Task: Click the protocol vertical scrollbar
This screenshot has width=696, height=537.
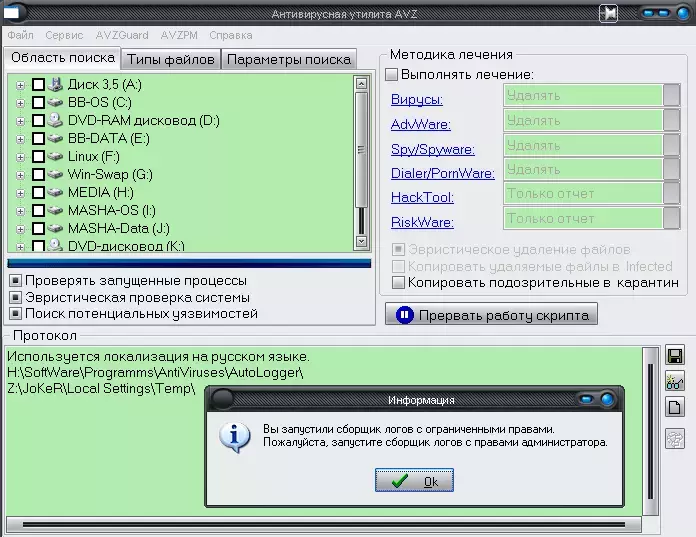Action: [x=651, y=431]
